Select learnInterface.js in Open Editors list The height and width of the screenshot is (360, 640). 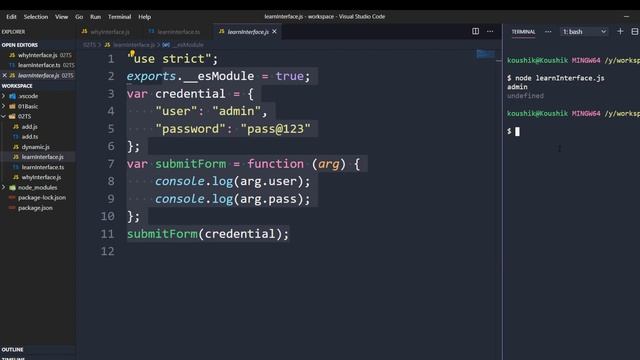pyautogui.click(x=39, y=76)
